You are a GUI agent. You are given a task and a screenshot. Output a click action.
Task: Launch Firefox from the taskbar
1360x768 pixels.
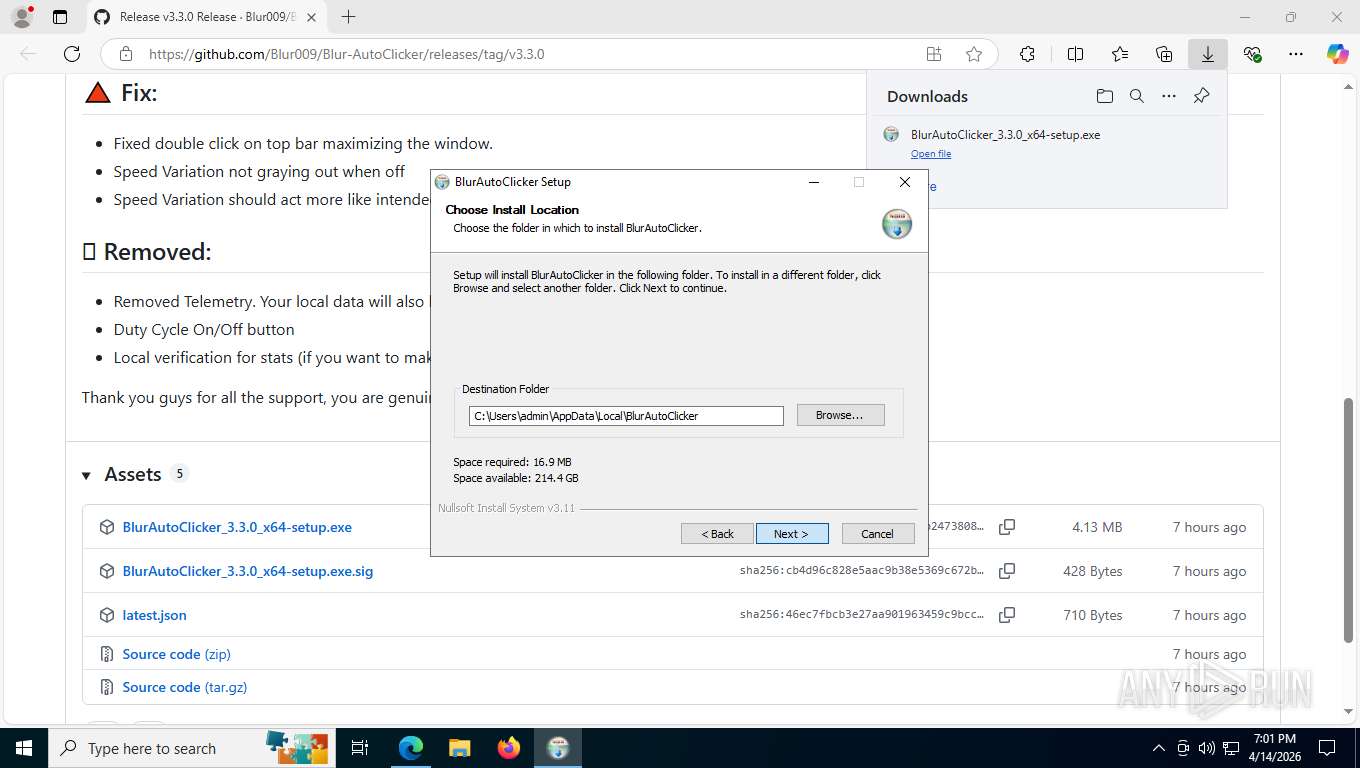pyautogui.click(x=508, y=748)
